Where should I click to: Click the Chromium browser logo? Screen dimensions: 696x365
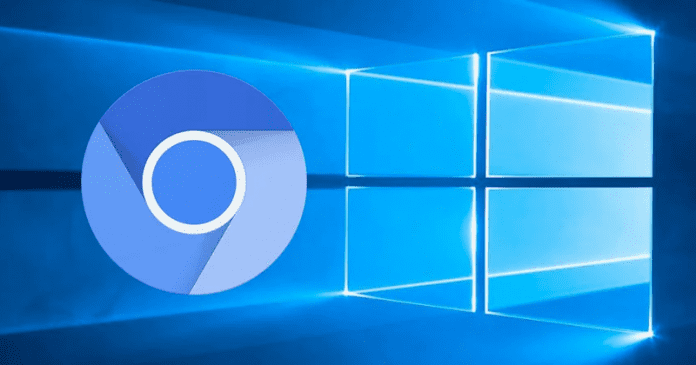194,182
